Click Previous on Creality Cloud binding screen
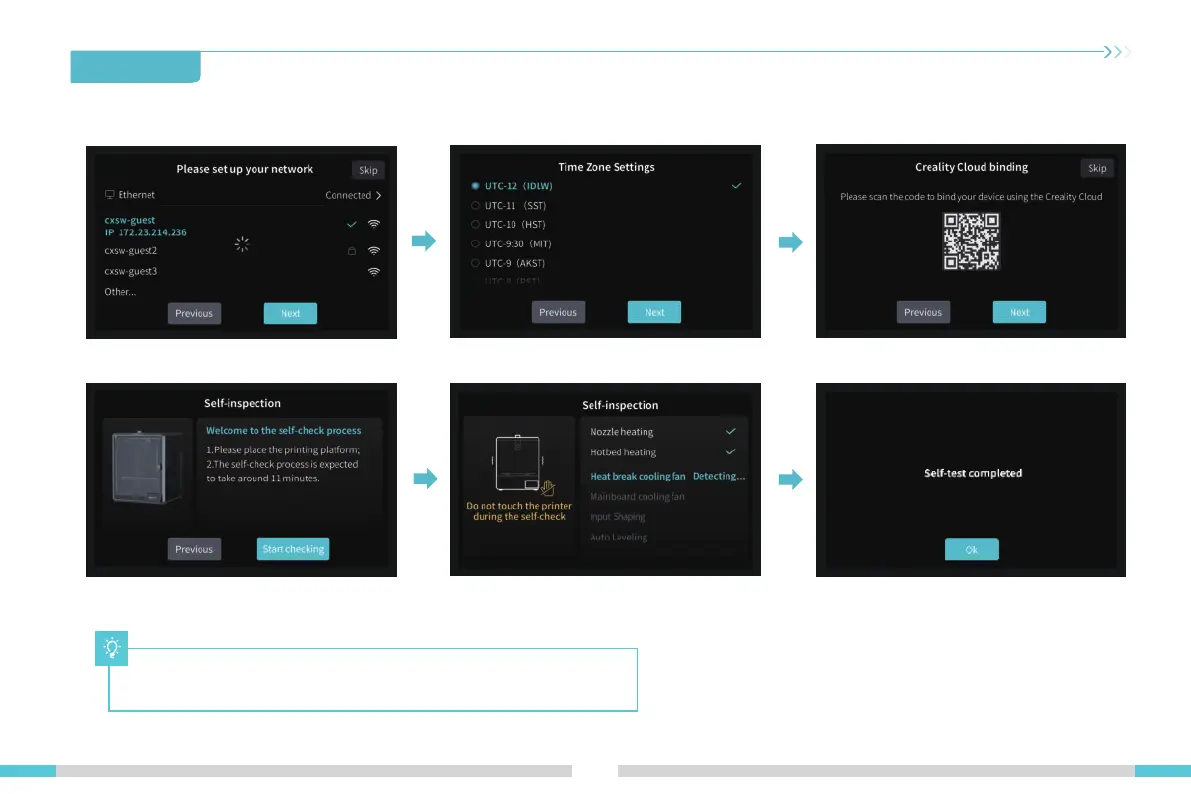This screenshot has height=794, width=1191. pyautogui.click(x=923, y=312)
